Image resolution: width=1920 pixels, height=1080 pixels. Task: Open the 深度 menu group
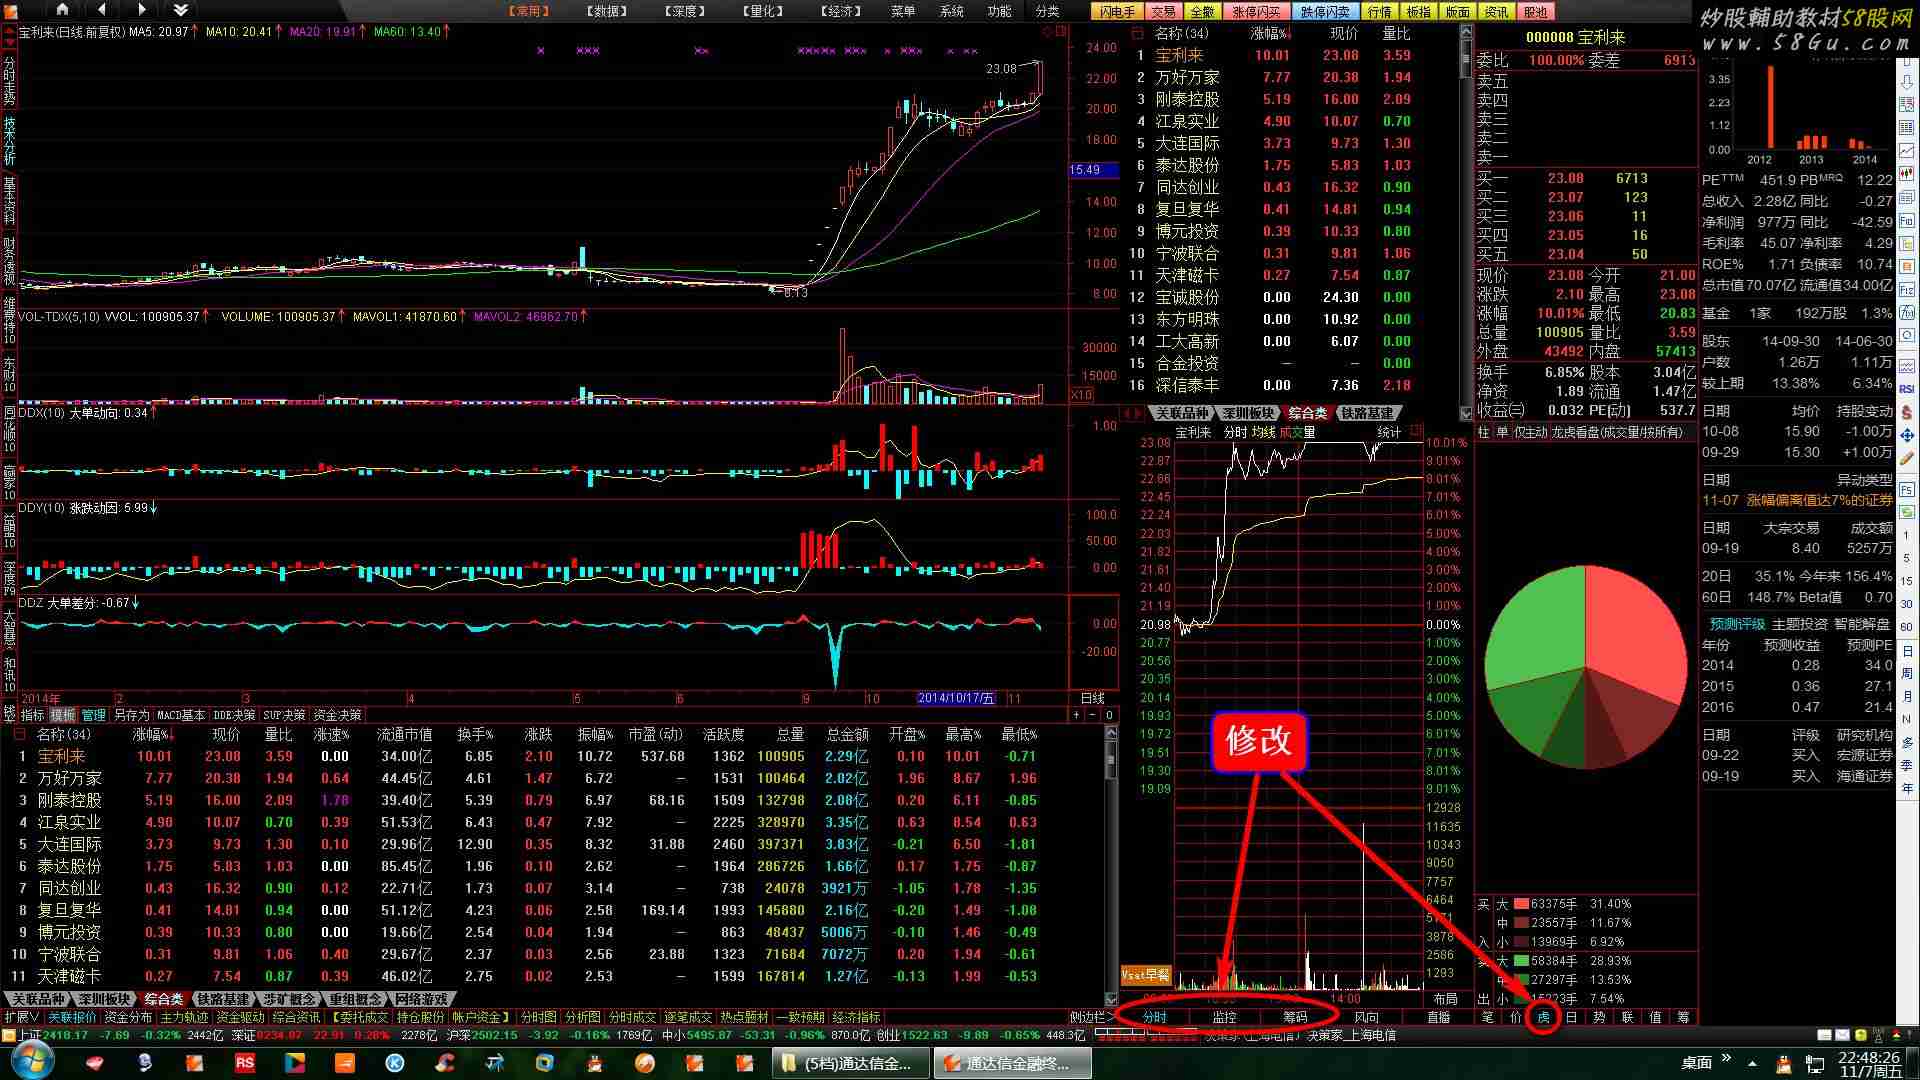pos(684,11)
